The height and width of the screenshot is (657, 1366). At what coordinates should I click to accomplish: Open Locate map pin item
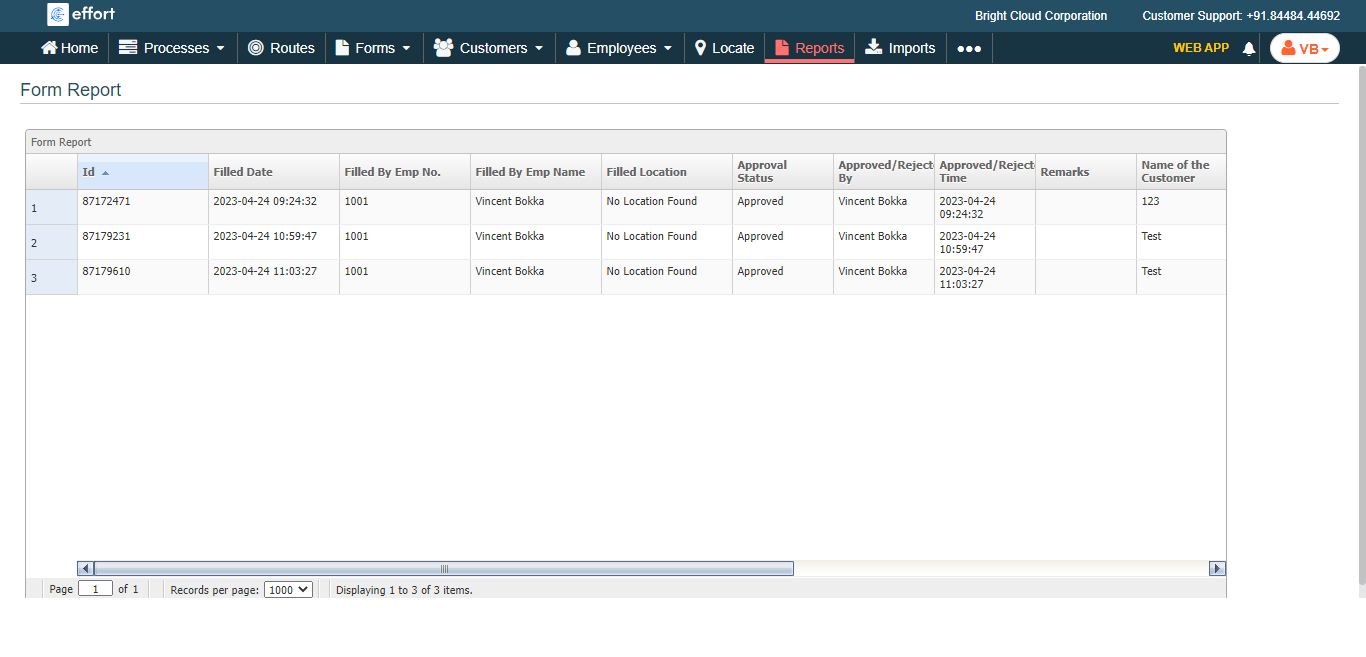[x=701, y=48]
